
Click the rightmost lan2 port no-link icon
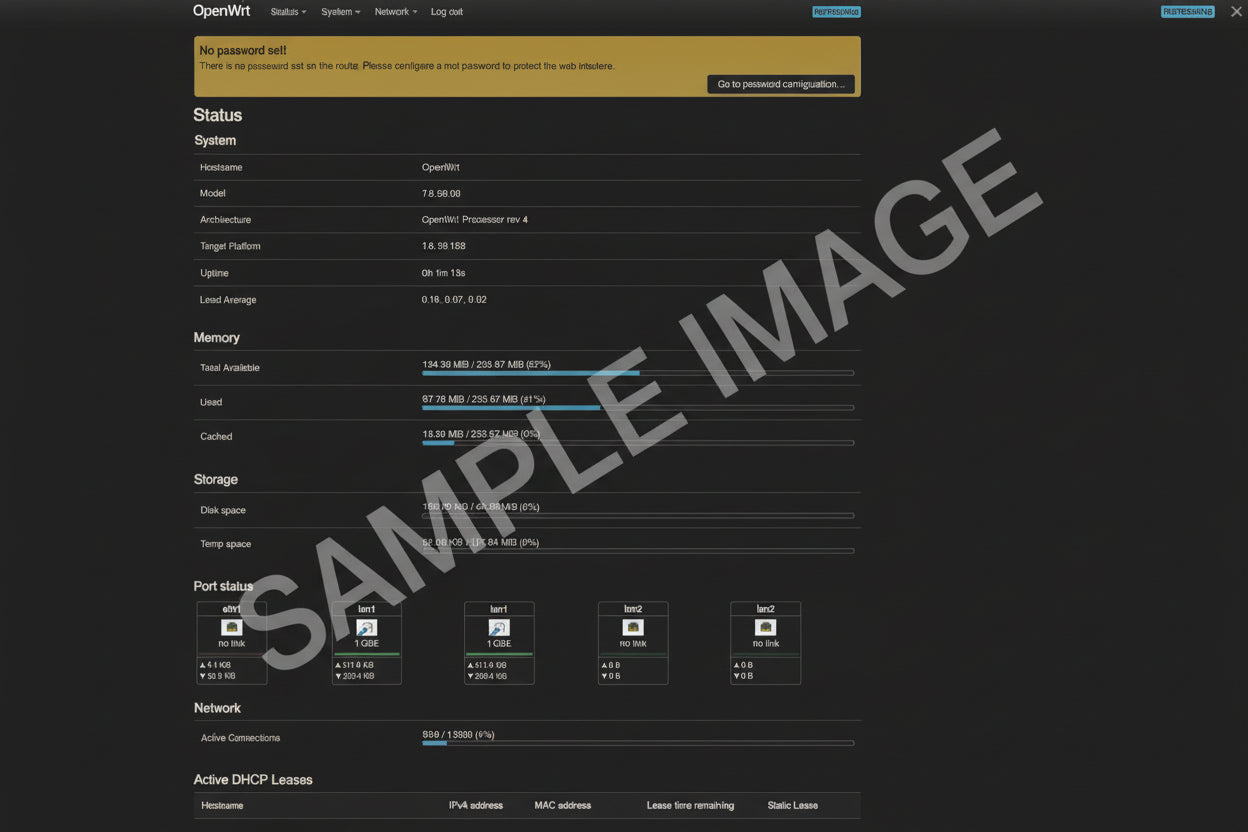pos(766,627)
